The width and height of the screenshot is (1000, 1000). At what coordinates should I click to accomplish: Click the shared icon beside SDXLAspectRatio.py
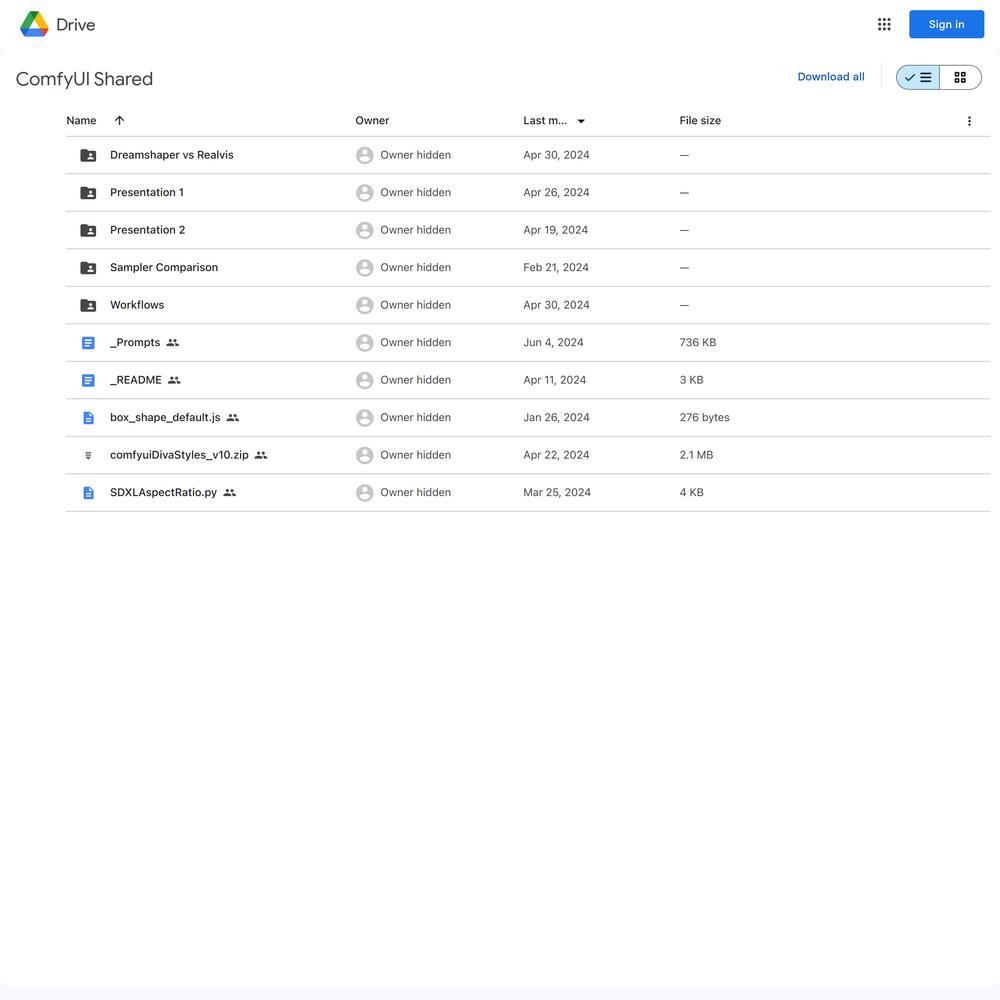click(230, 493)
